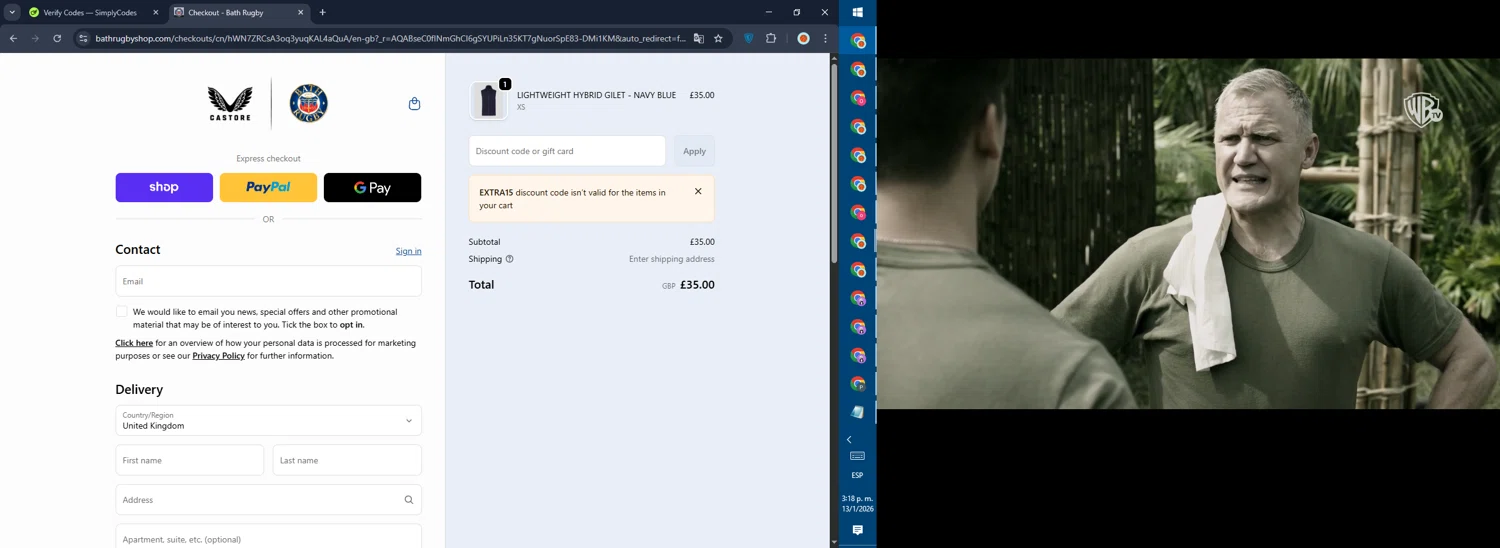Click the Apartment, suite field
1500x548 pixels.
268,537
